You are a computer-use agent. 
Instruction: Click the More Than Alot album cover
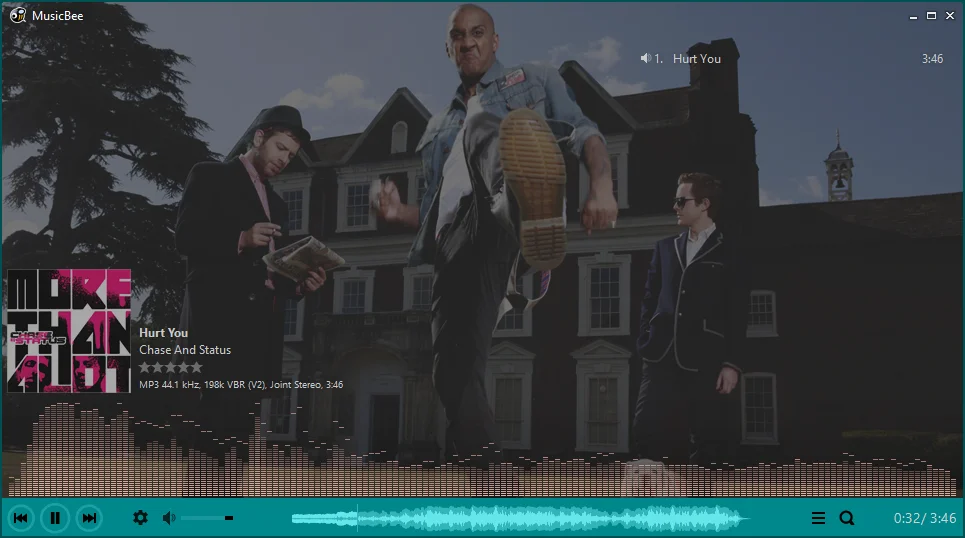coord(69,331)
